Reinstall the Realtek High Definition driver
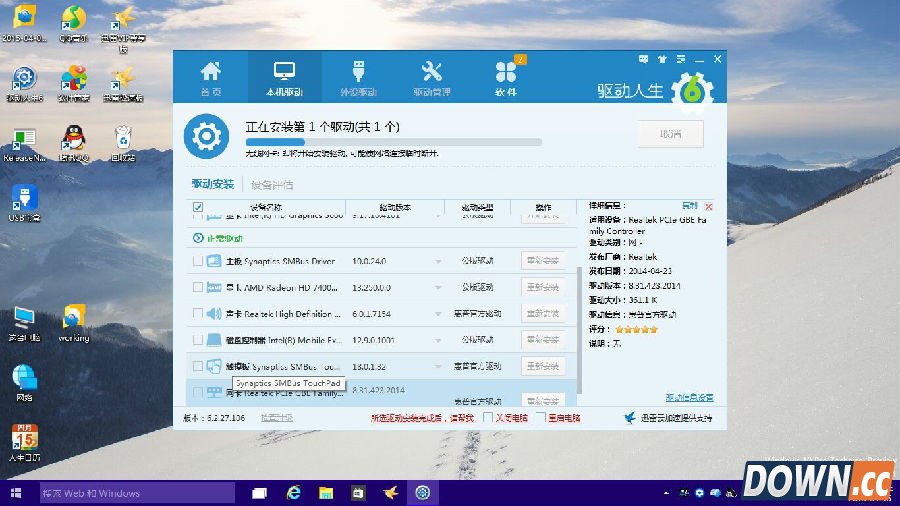900x506 pixels. click(542, 313)
